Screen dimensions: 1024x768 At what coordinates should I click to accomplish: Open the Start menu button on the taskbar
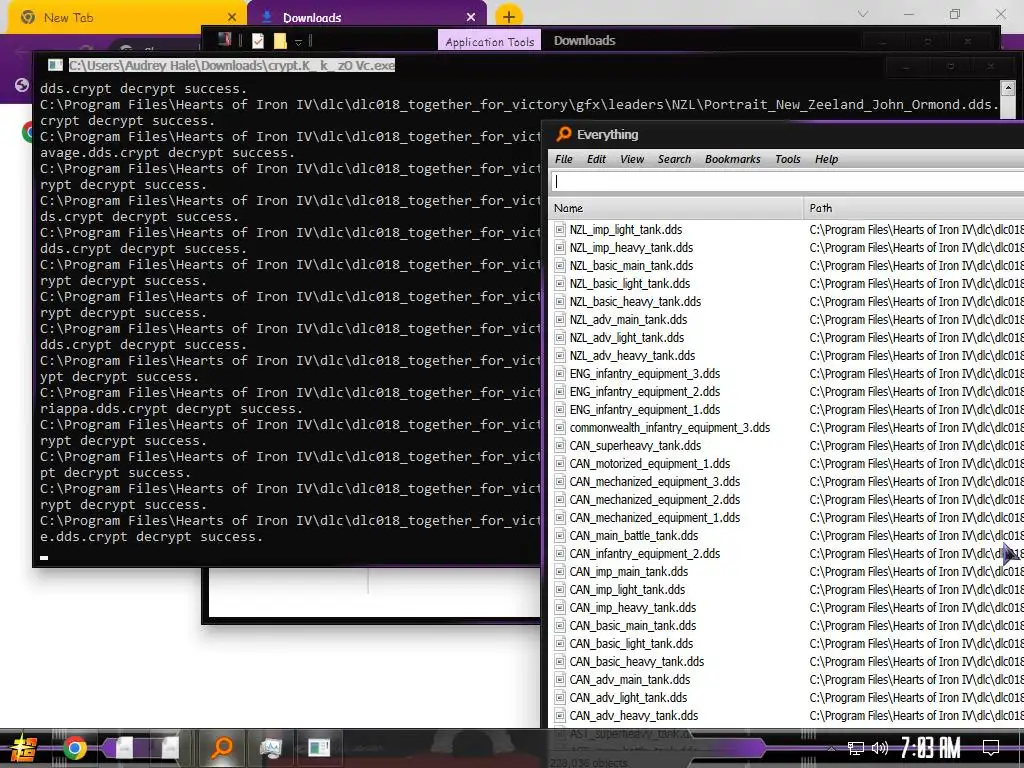click(22, 748)
